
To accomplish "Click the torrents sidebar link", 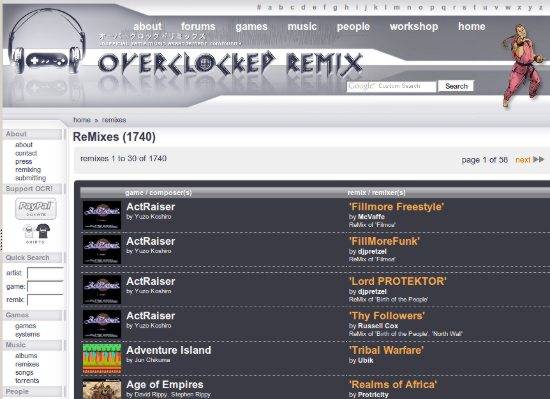I will (27, 380).
